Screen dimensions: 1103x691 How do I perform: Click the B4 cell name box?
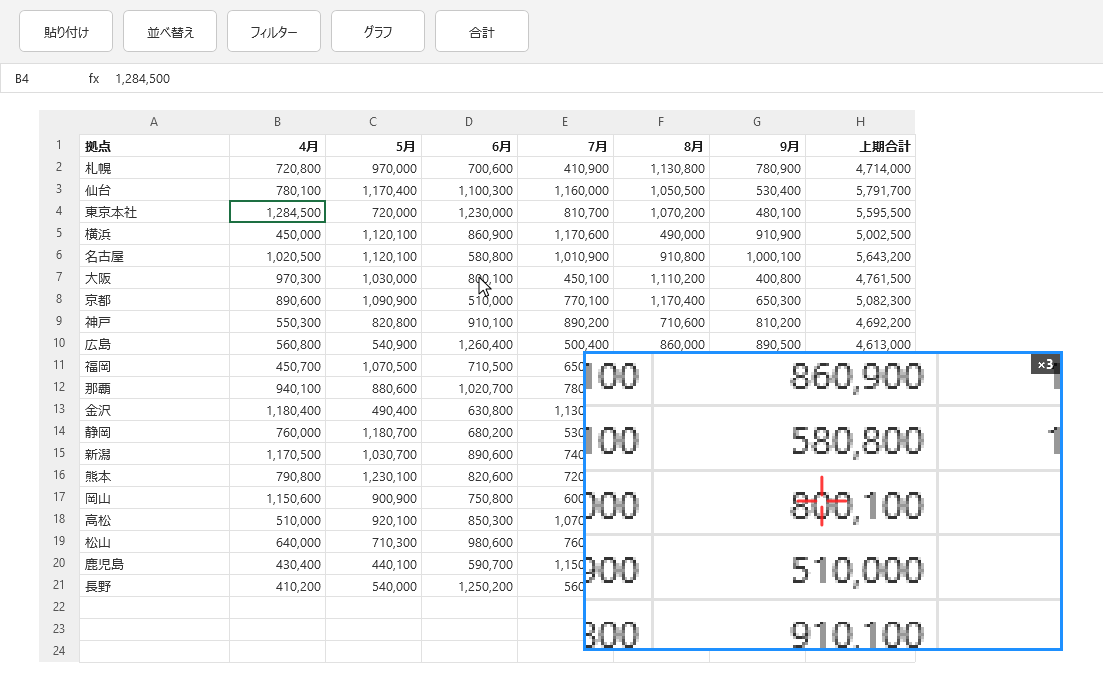click(42, 79)
